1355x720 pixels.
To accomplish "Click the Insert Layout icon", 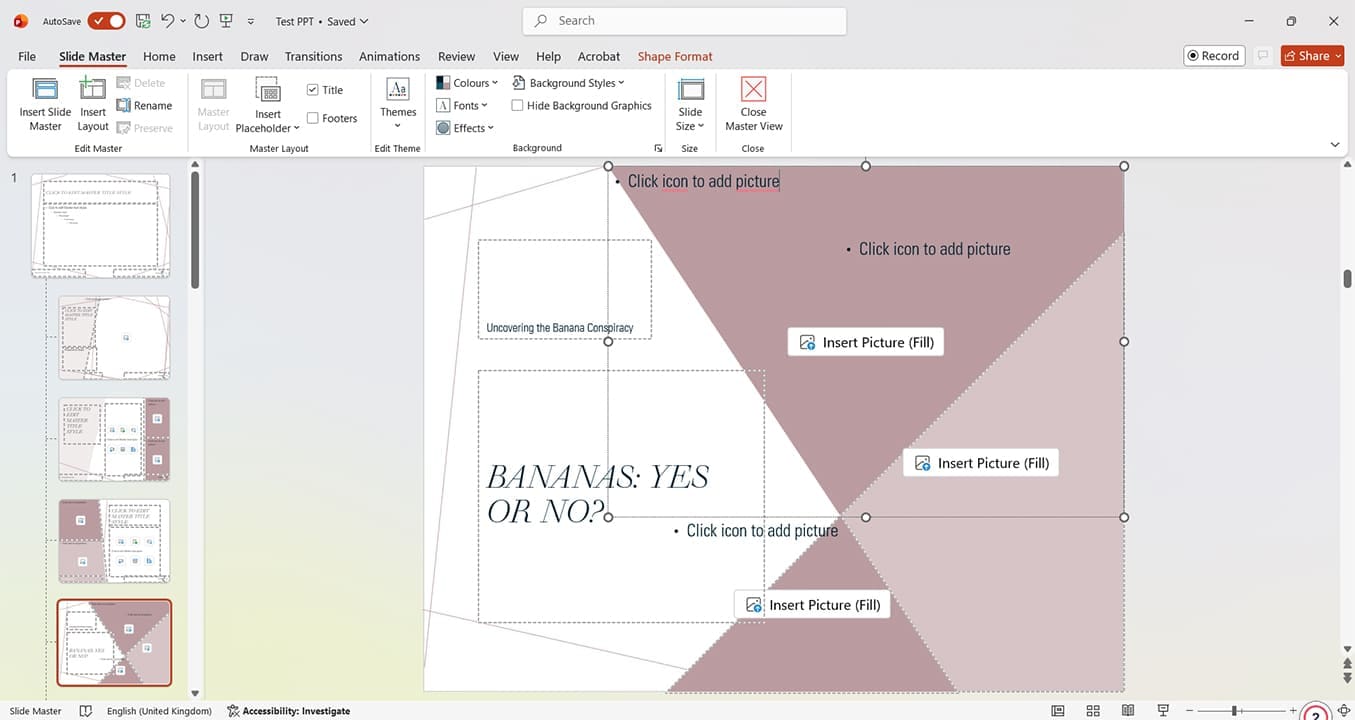I will tap(93, 90).
